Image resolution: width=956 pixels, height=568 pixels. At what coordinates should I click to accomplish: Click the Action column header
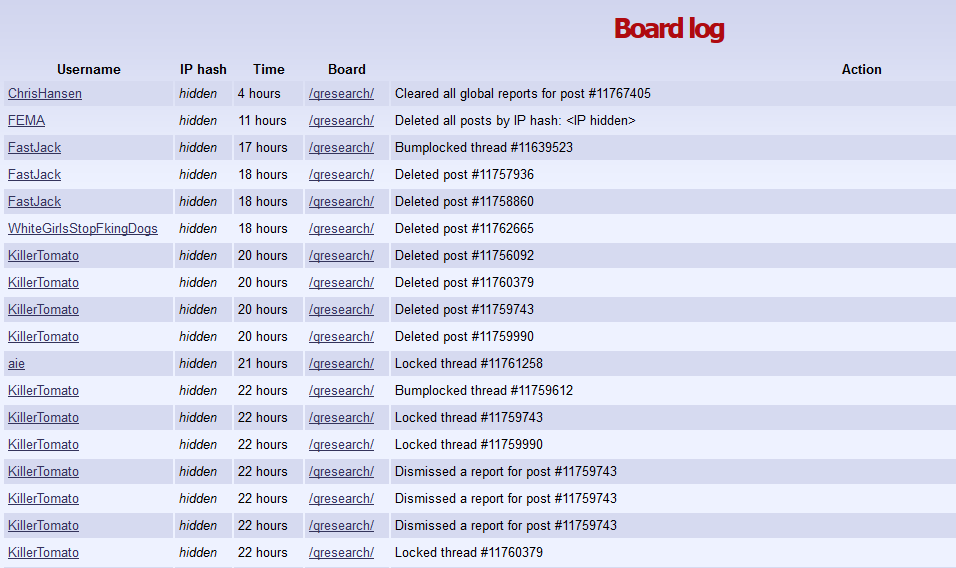point(861,69)
